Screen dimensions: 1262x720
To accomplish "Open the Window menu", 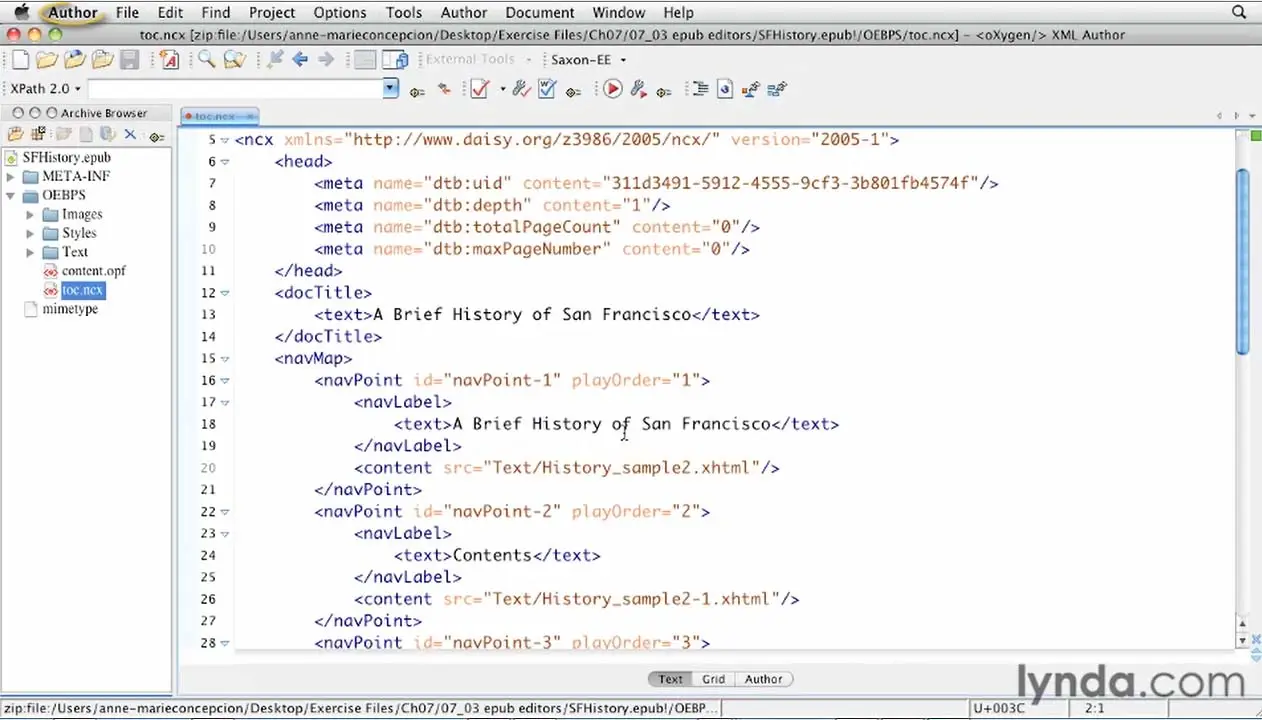I will (618, 12).
